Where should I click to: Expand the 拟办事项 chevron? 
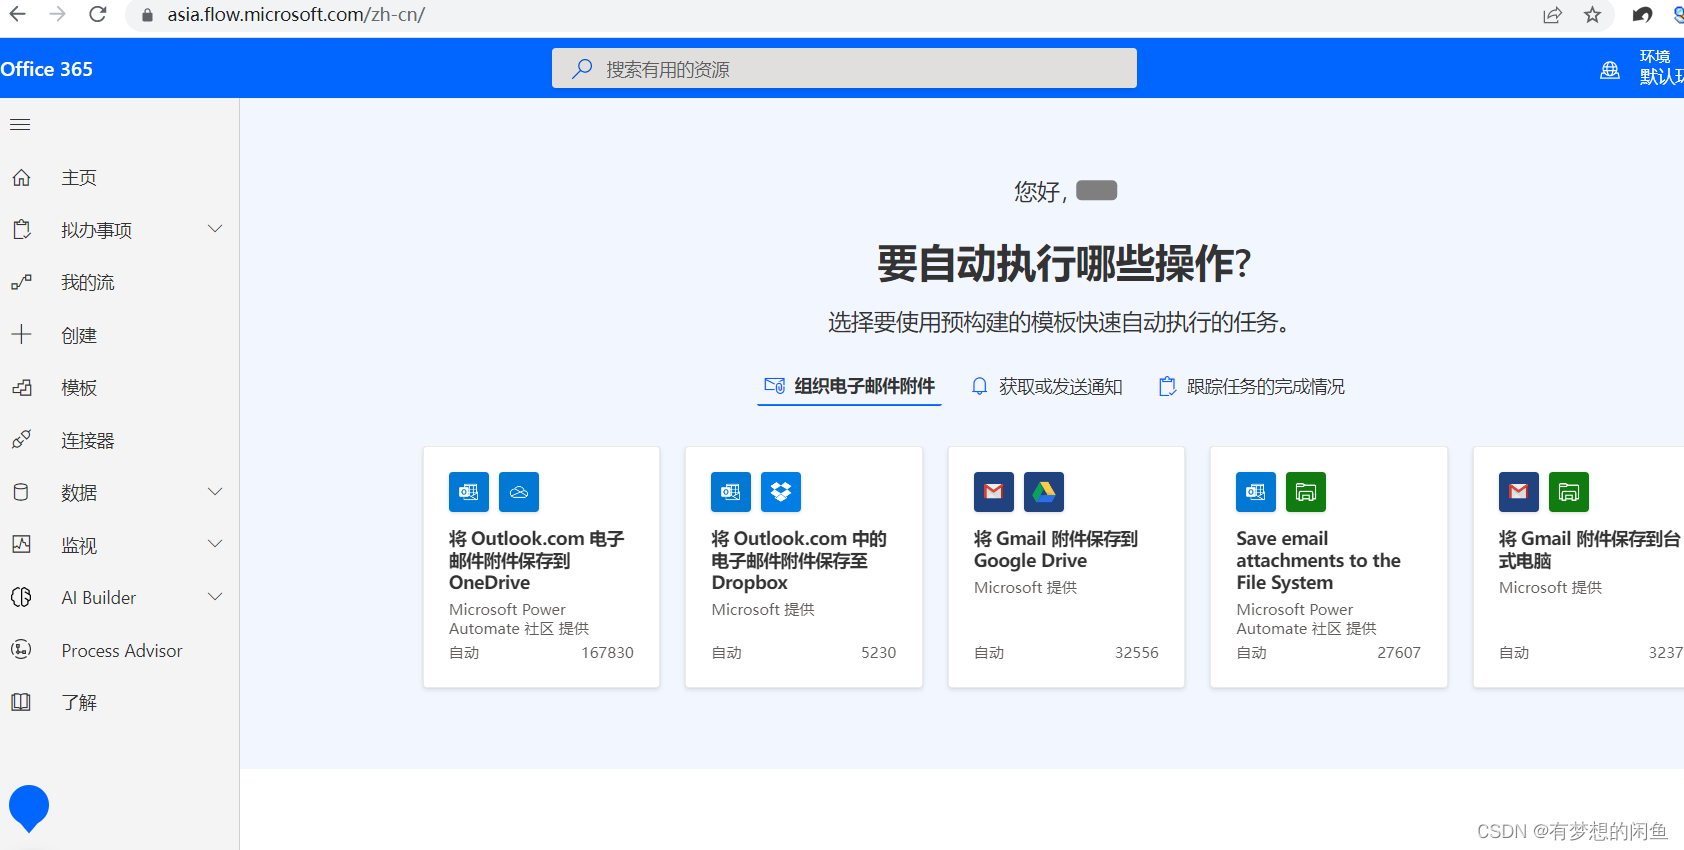coord(215,229)
